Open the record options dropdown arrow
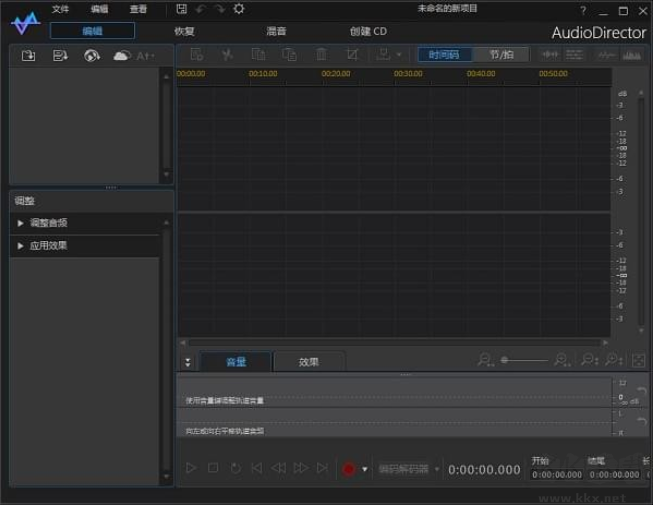The height and width of the screenshot is (505, 653). [365, 469]
